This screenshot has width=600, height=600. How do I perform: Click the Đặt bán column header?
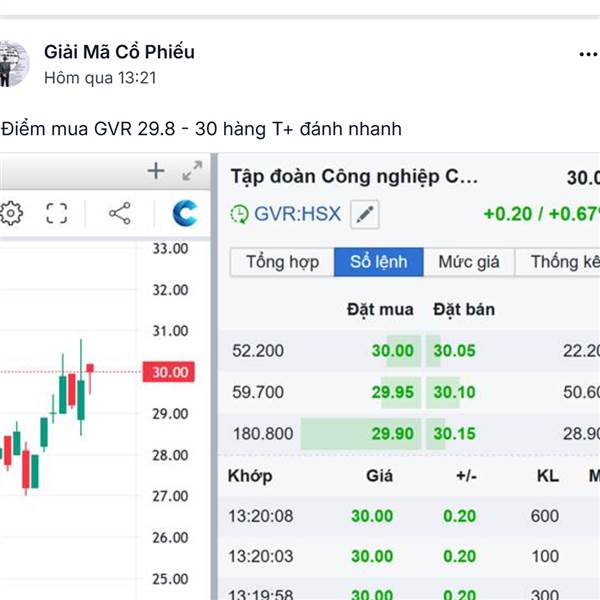tap(464, 310)
